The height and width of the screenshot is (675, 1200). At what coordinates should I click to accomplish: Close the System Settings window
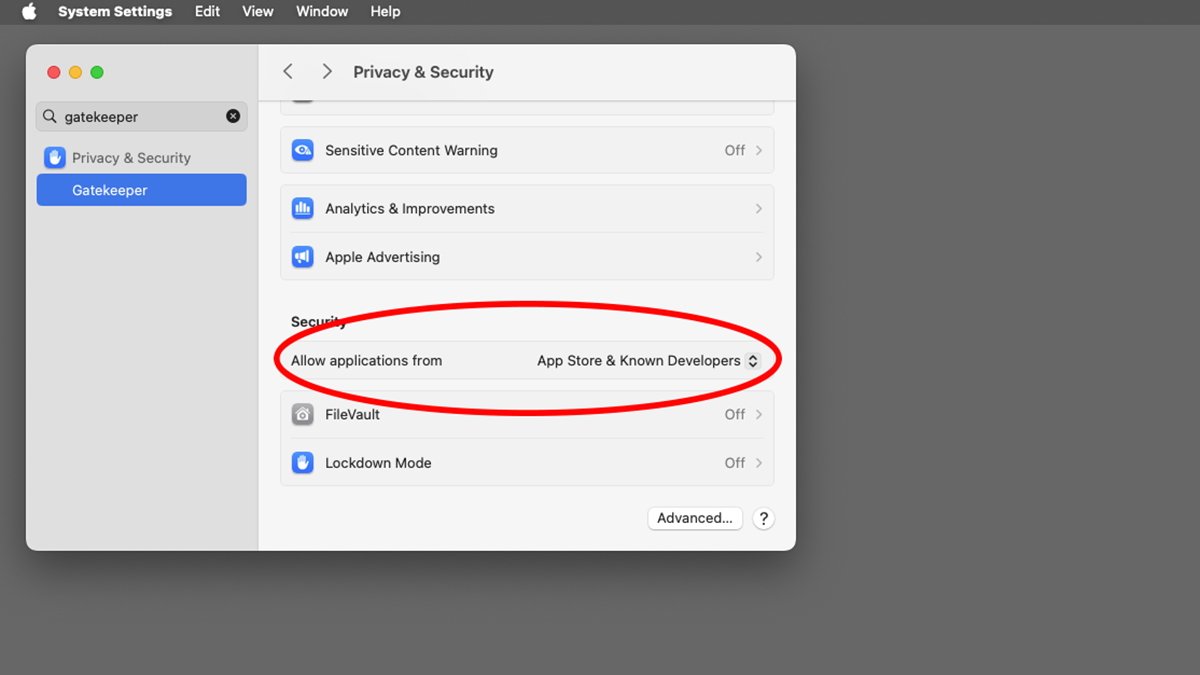click(x=54, y=72)
